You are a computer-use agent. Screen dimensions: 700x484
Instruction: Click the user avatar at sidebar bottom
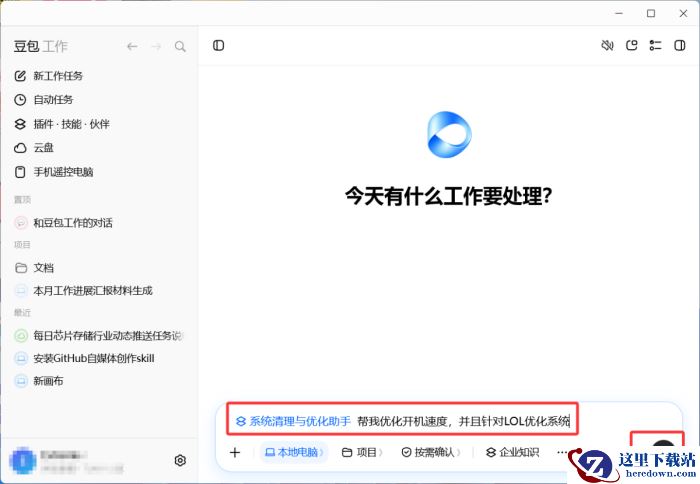click(23, 461)
